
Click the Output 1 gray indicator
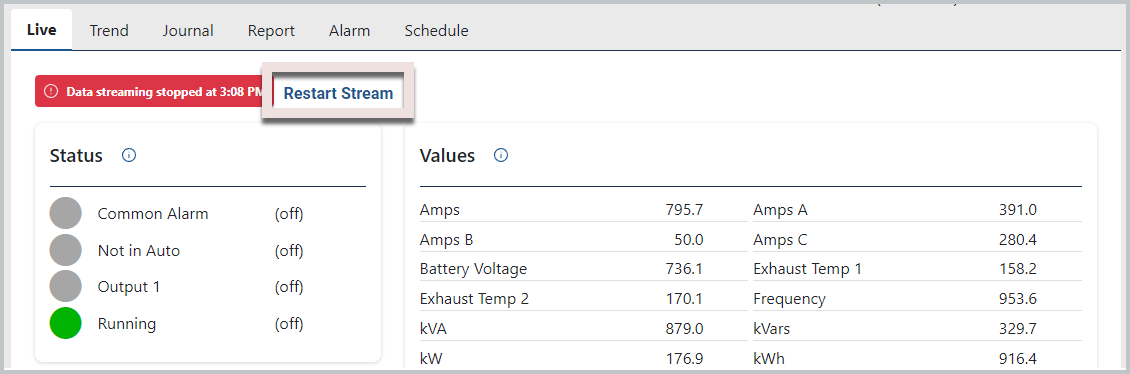click(66, 287)
